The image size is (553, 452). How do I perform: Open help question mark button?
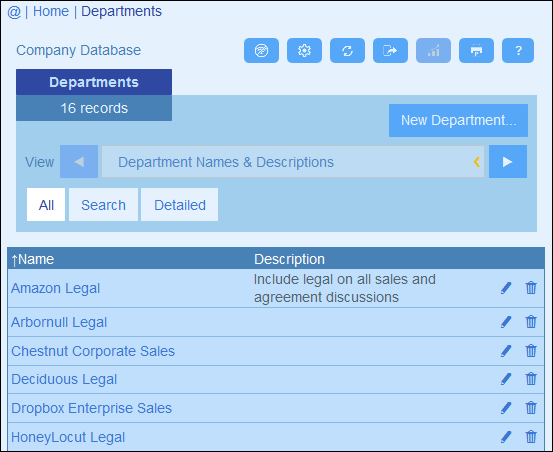[518, 51]
